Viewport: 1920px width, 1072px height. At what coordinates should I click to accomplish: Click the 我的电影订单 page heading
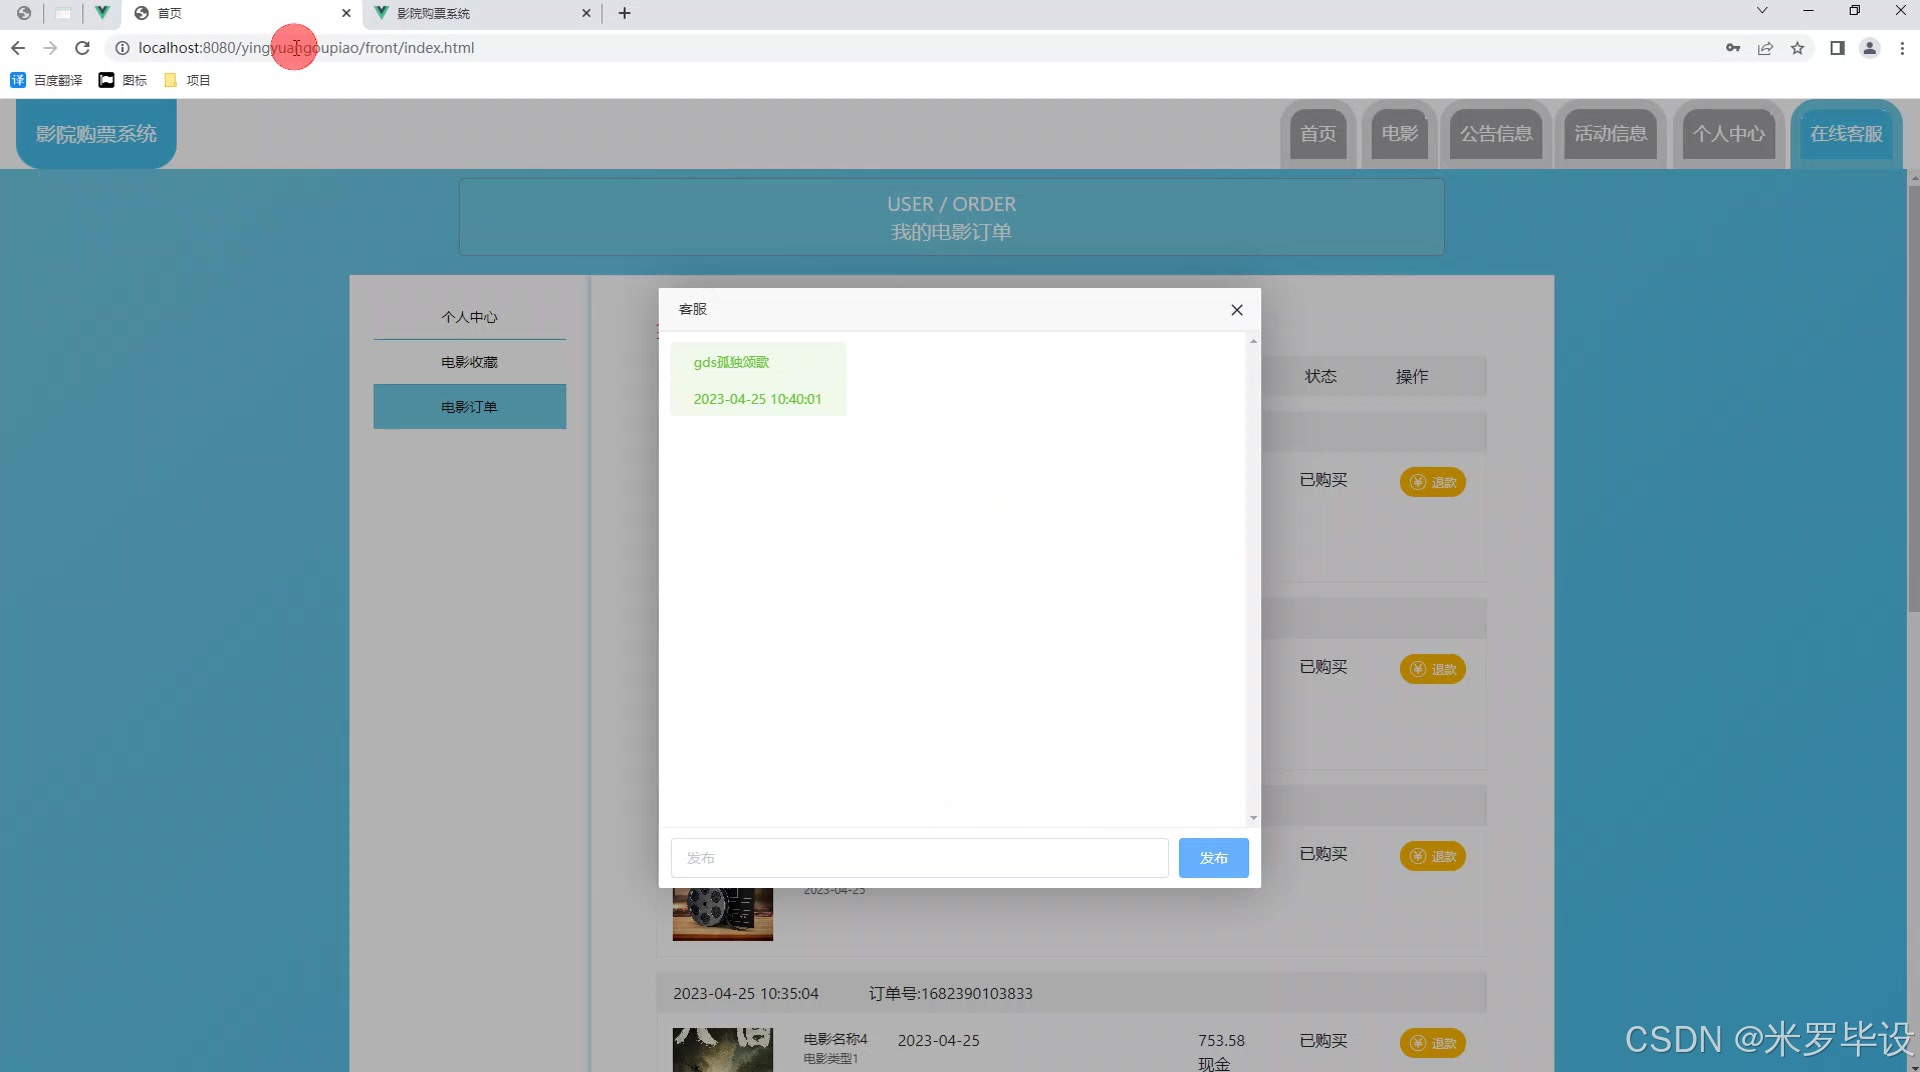(951, 232)
